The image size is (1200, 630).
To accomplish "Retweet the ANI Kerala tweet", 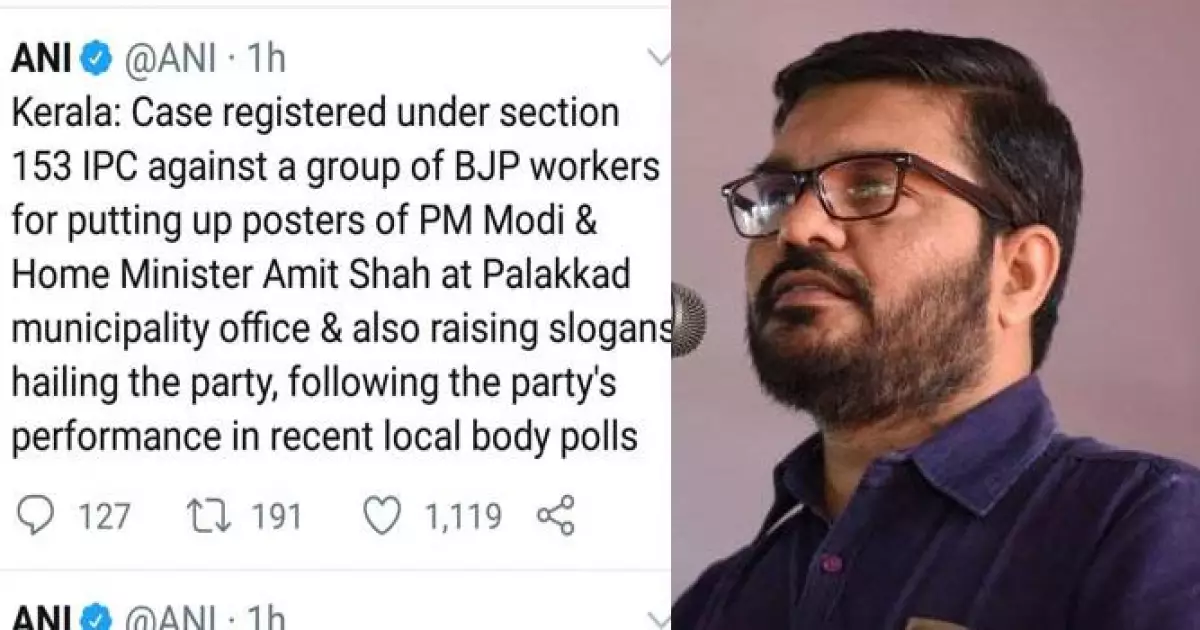I will pyautogui.click(x=209, y=516).
